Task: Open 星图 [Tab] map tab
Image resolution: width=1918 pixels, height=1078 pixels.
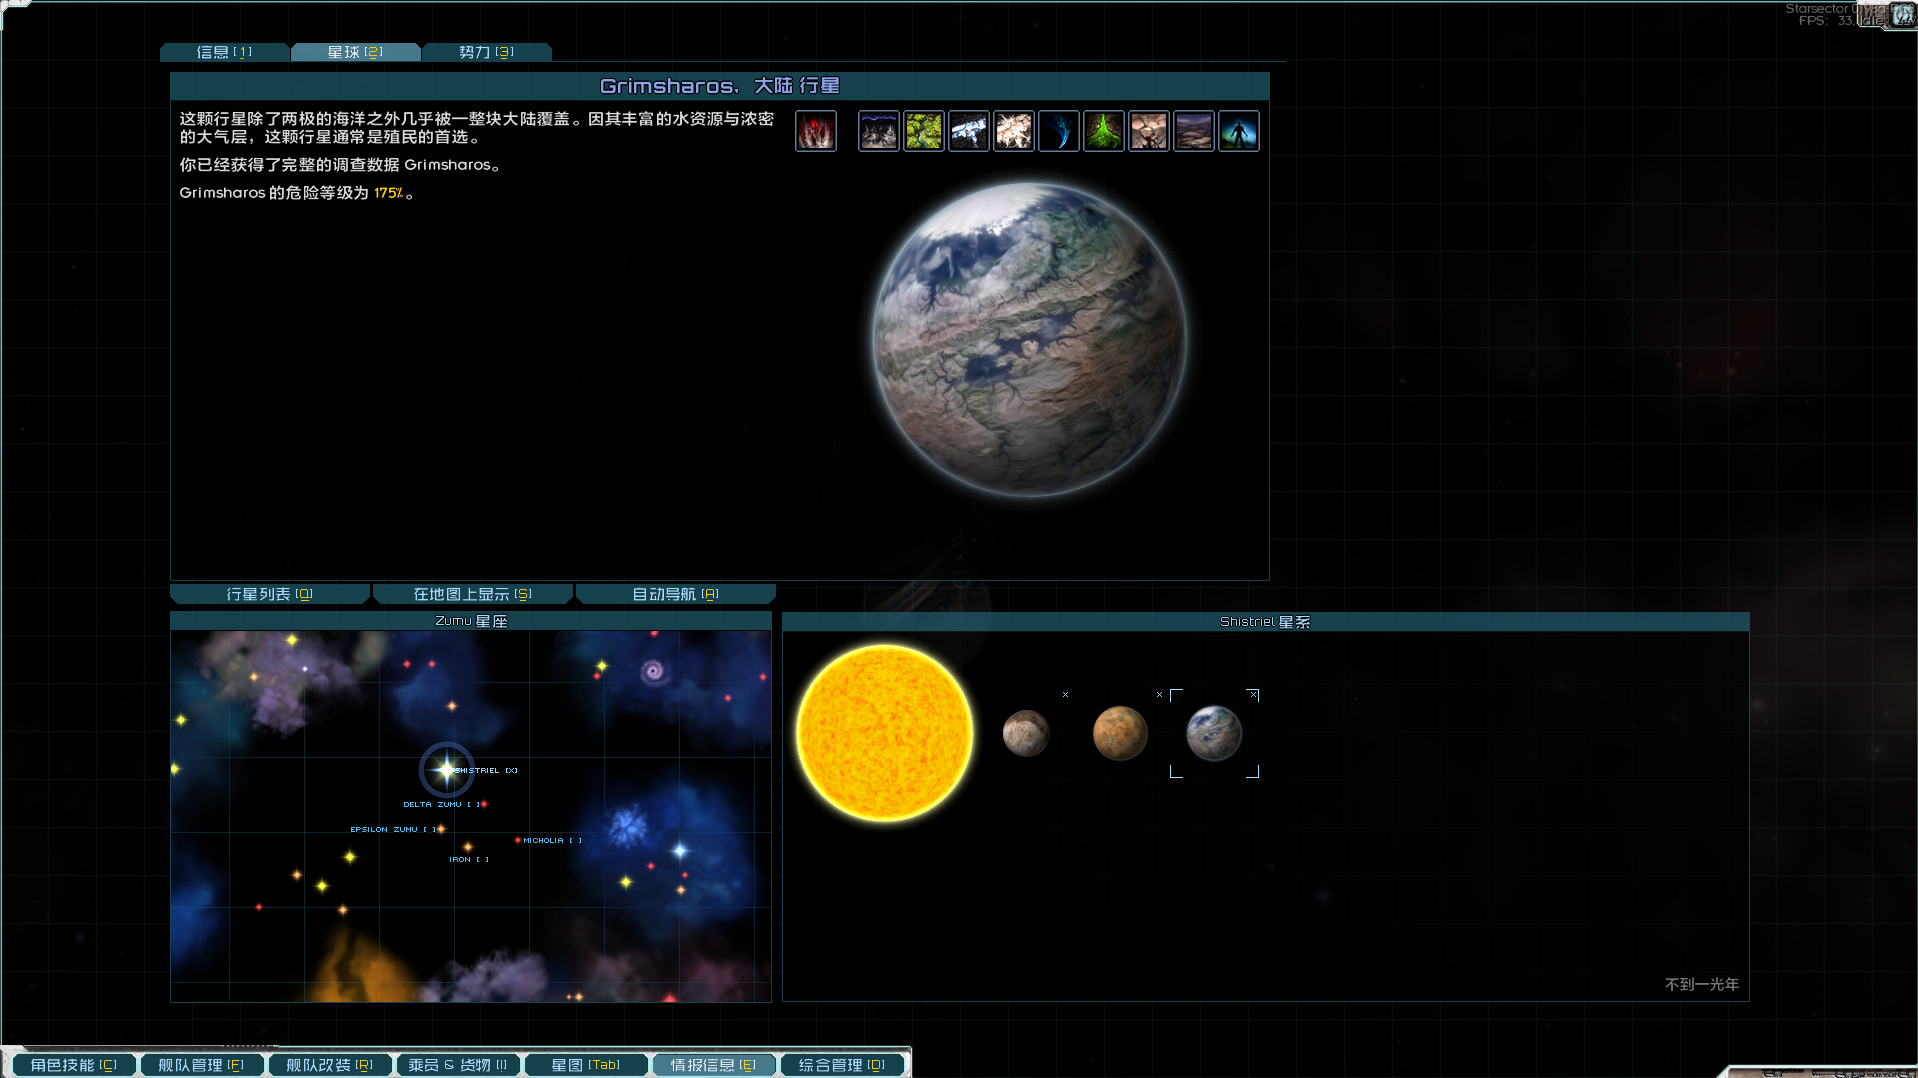Action: pyautogui.click(x=586, y=1065)
